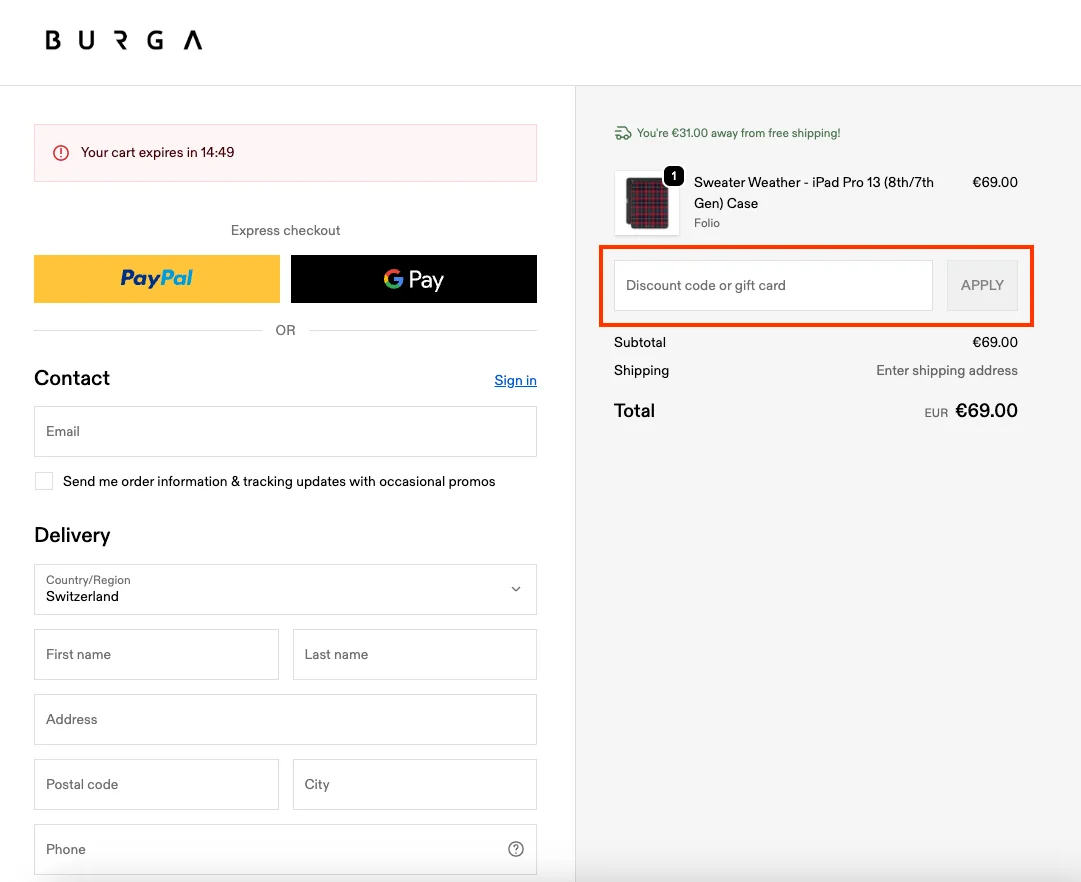Click the phone help question mark icon
This screenshot has height=882, width=1081.
[x=516, y=849]
